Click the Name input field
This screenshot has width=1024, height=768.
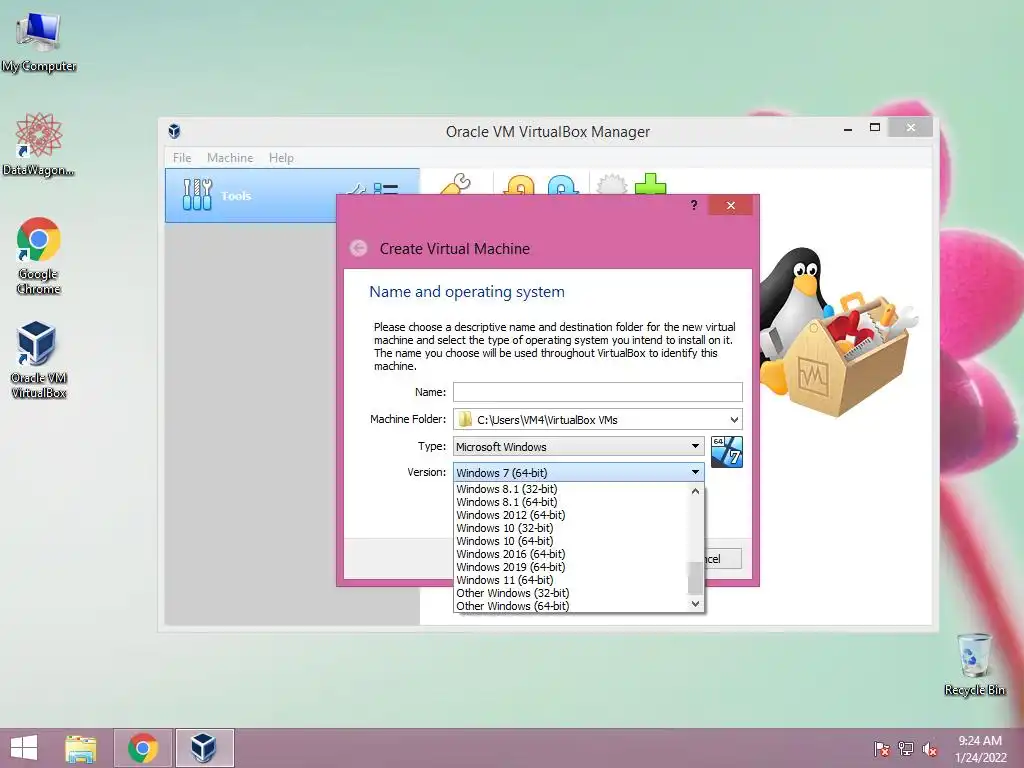(x=598, y=392)
